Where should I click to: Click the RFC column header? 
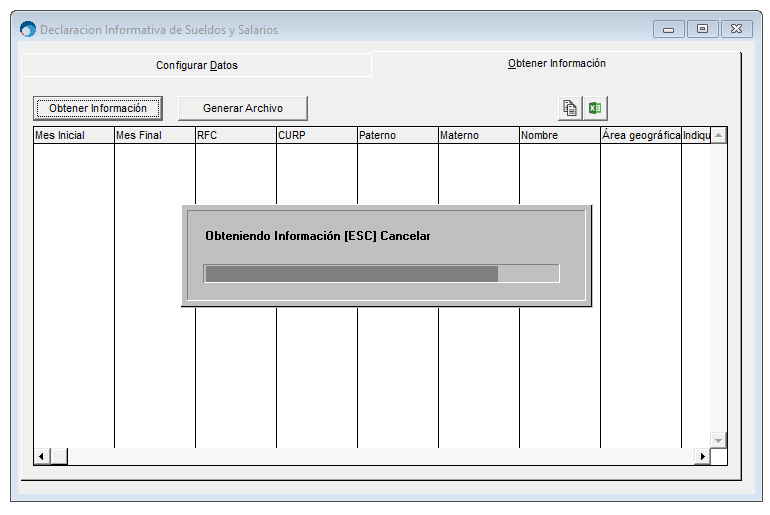point(235,135)
